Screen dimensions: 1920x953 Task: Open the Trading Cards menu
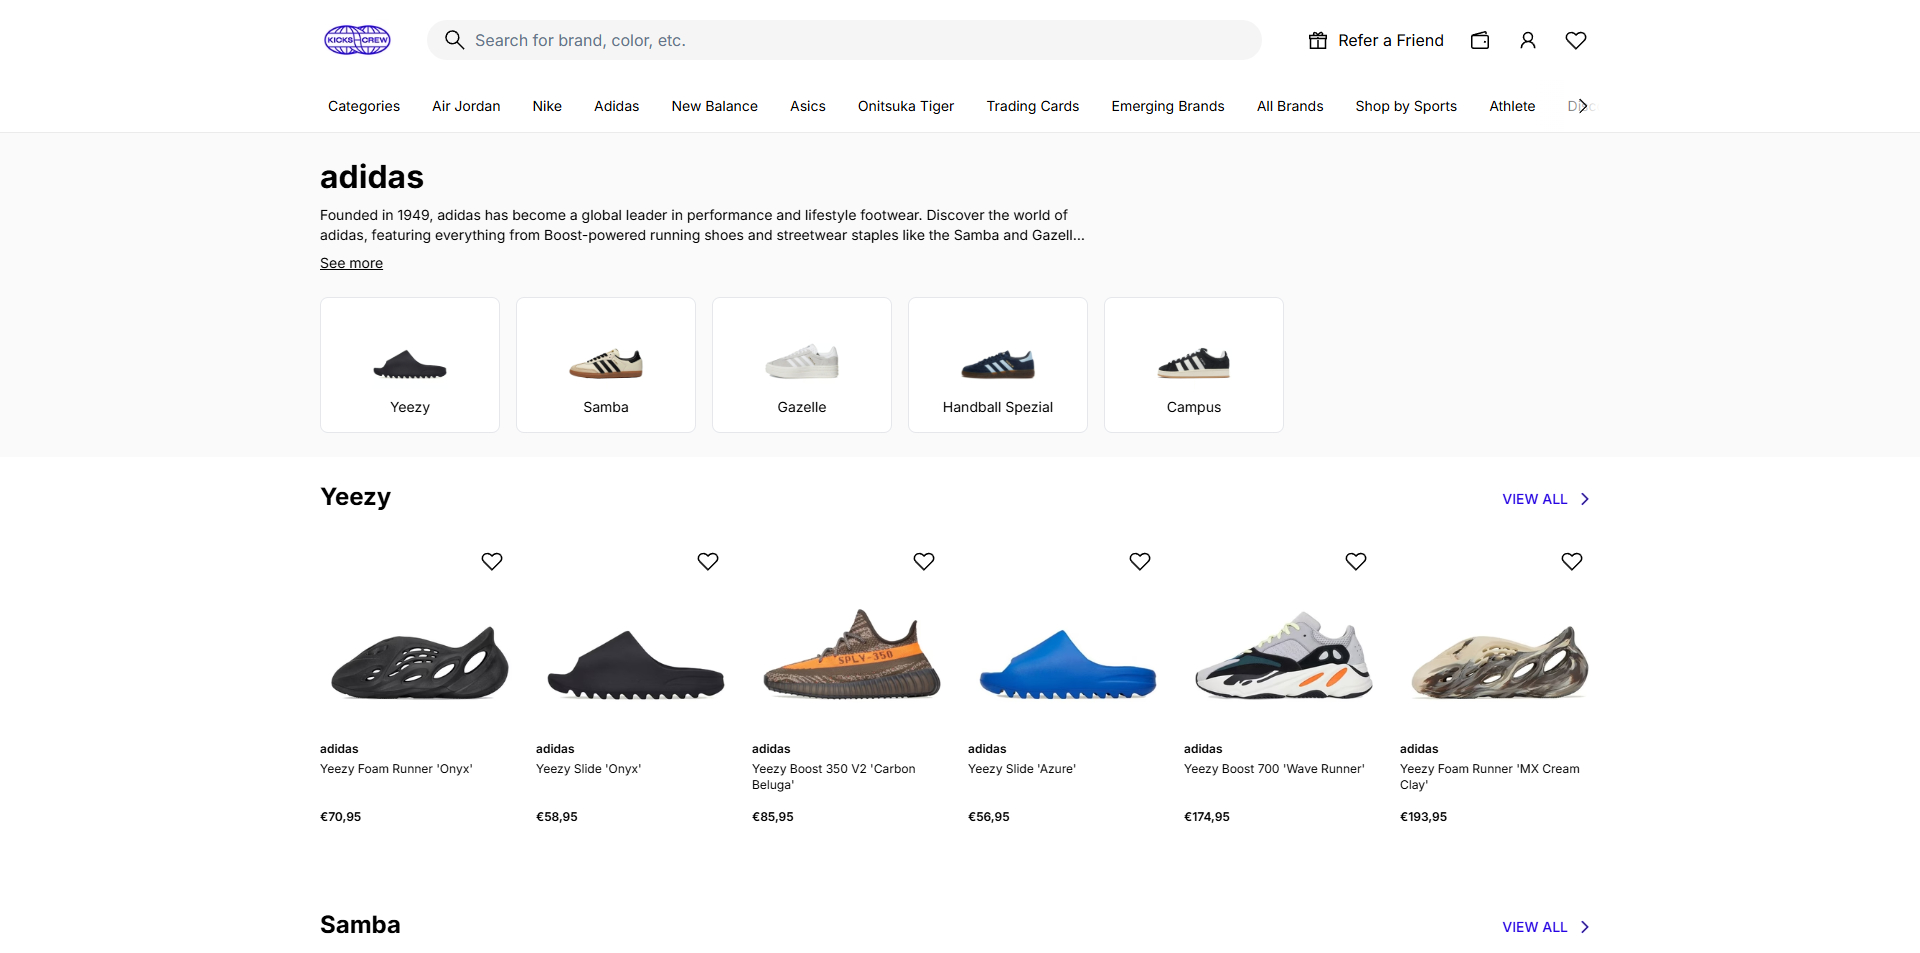tap(1033, 106)
